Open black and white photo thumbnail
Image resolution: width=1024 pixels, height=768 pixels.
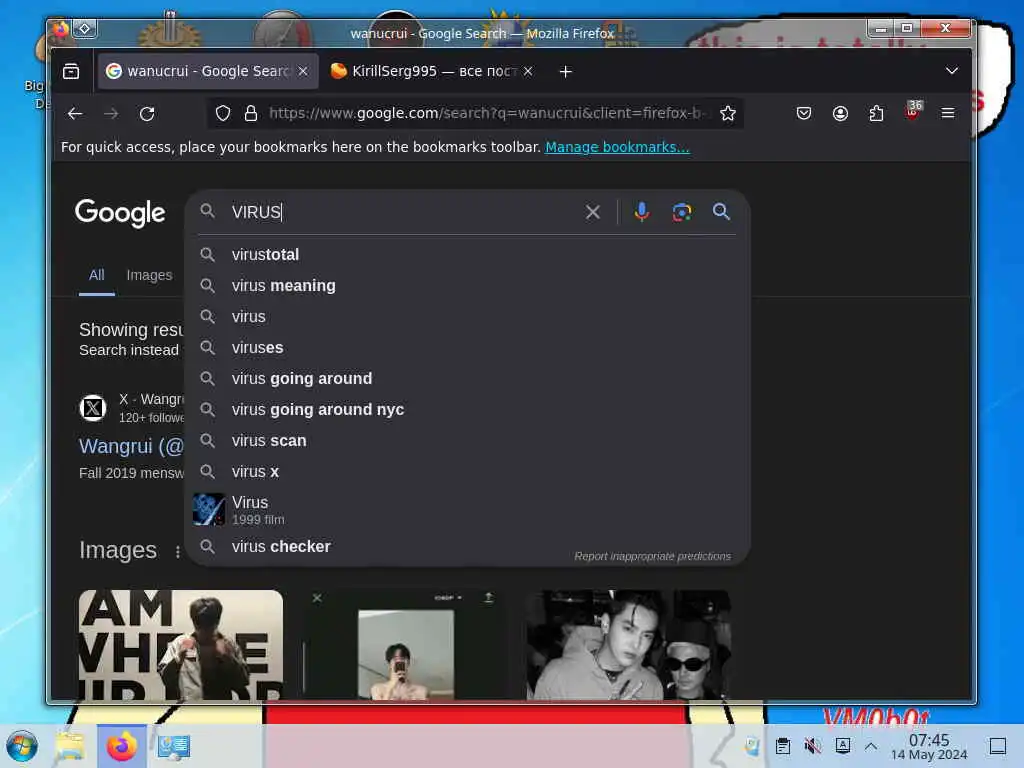pyautogui.click(x=629, y=645)
